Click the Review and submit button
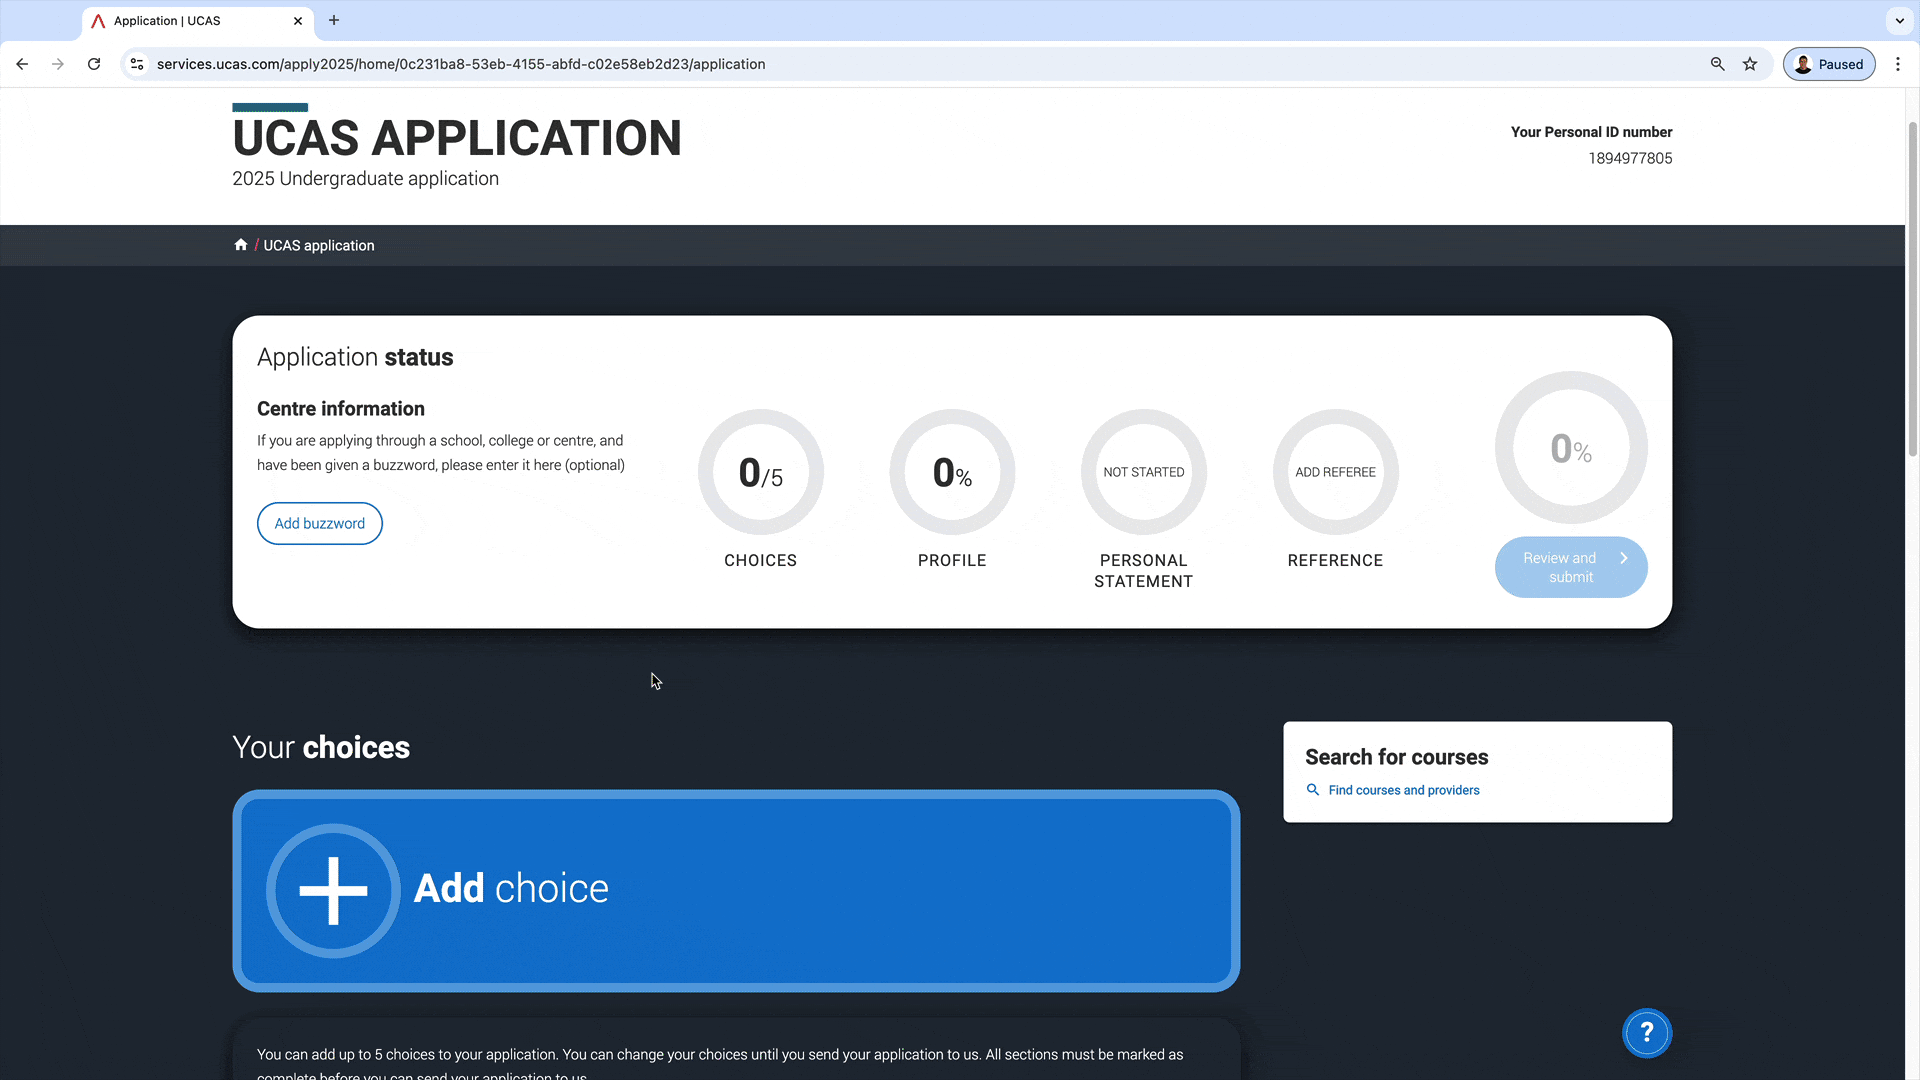This screenshot has width=1920, height=1080. coord(1571,567)
